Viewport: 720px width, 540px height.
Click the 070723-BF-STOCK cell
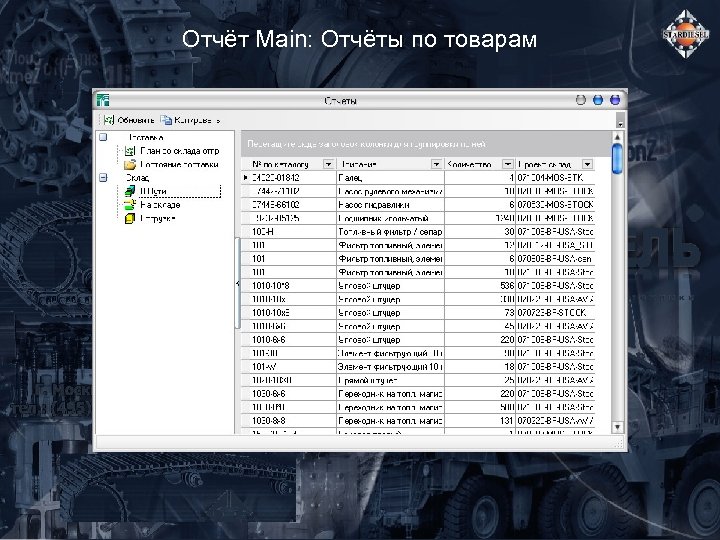(x=555, y=313)
